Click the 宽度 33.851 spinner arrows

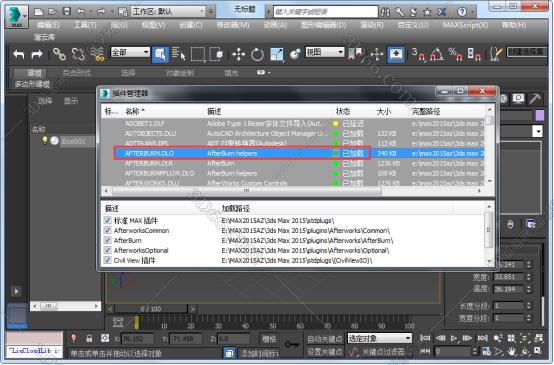click(x=529, y=277)
